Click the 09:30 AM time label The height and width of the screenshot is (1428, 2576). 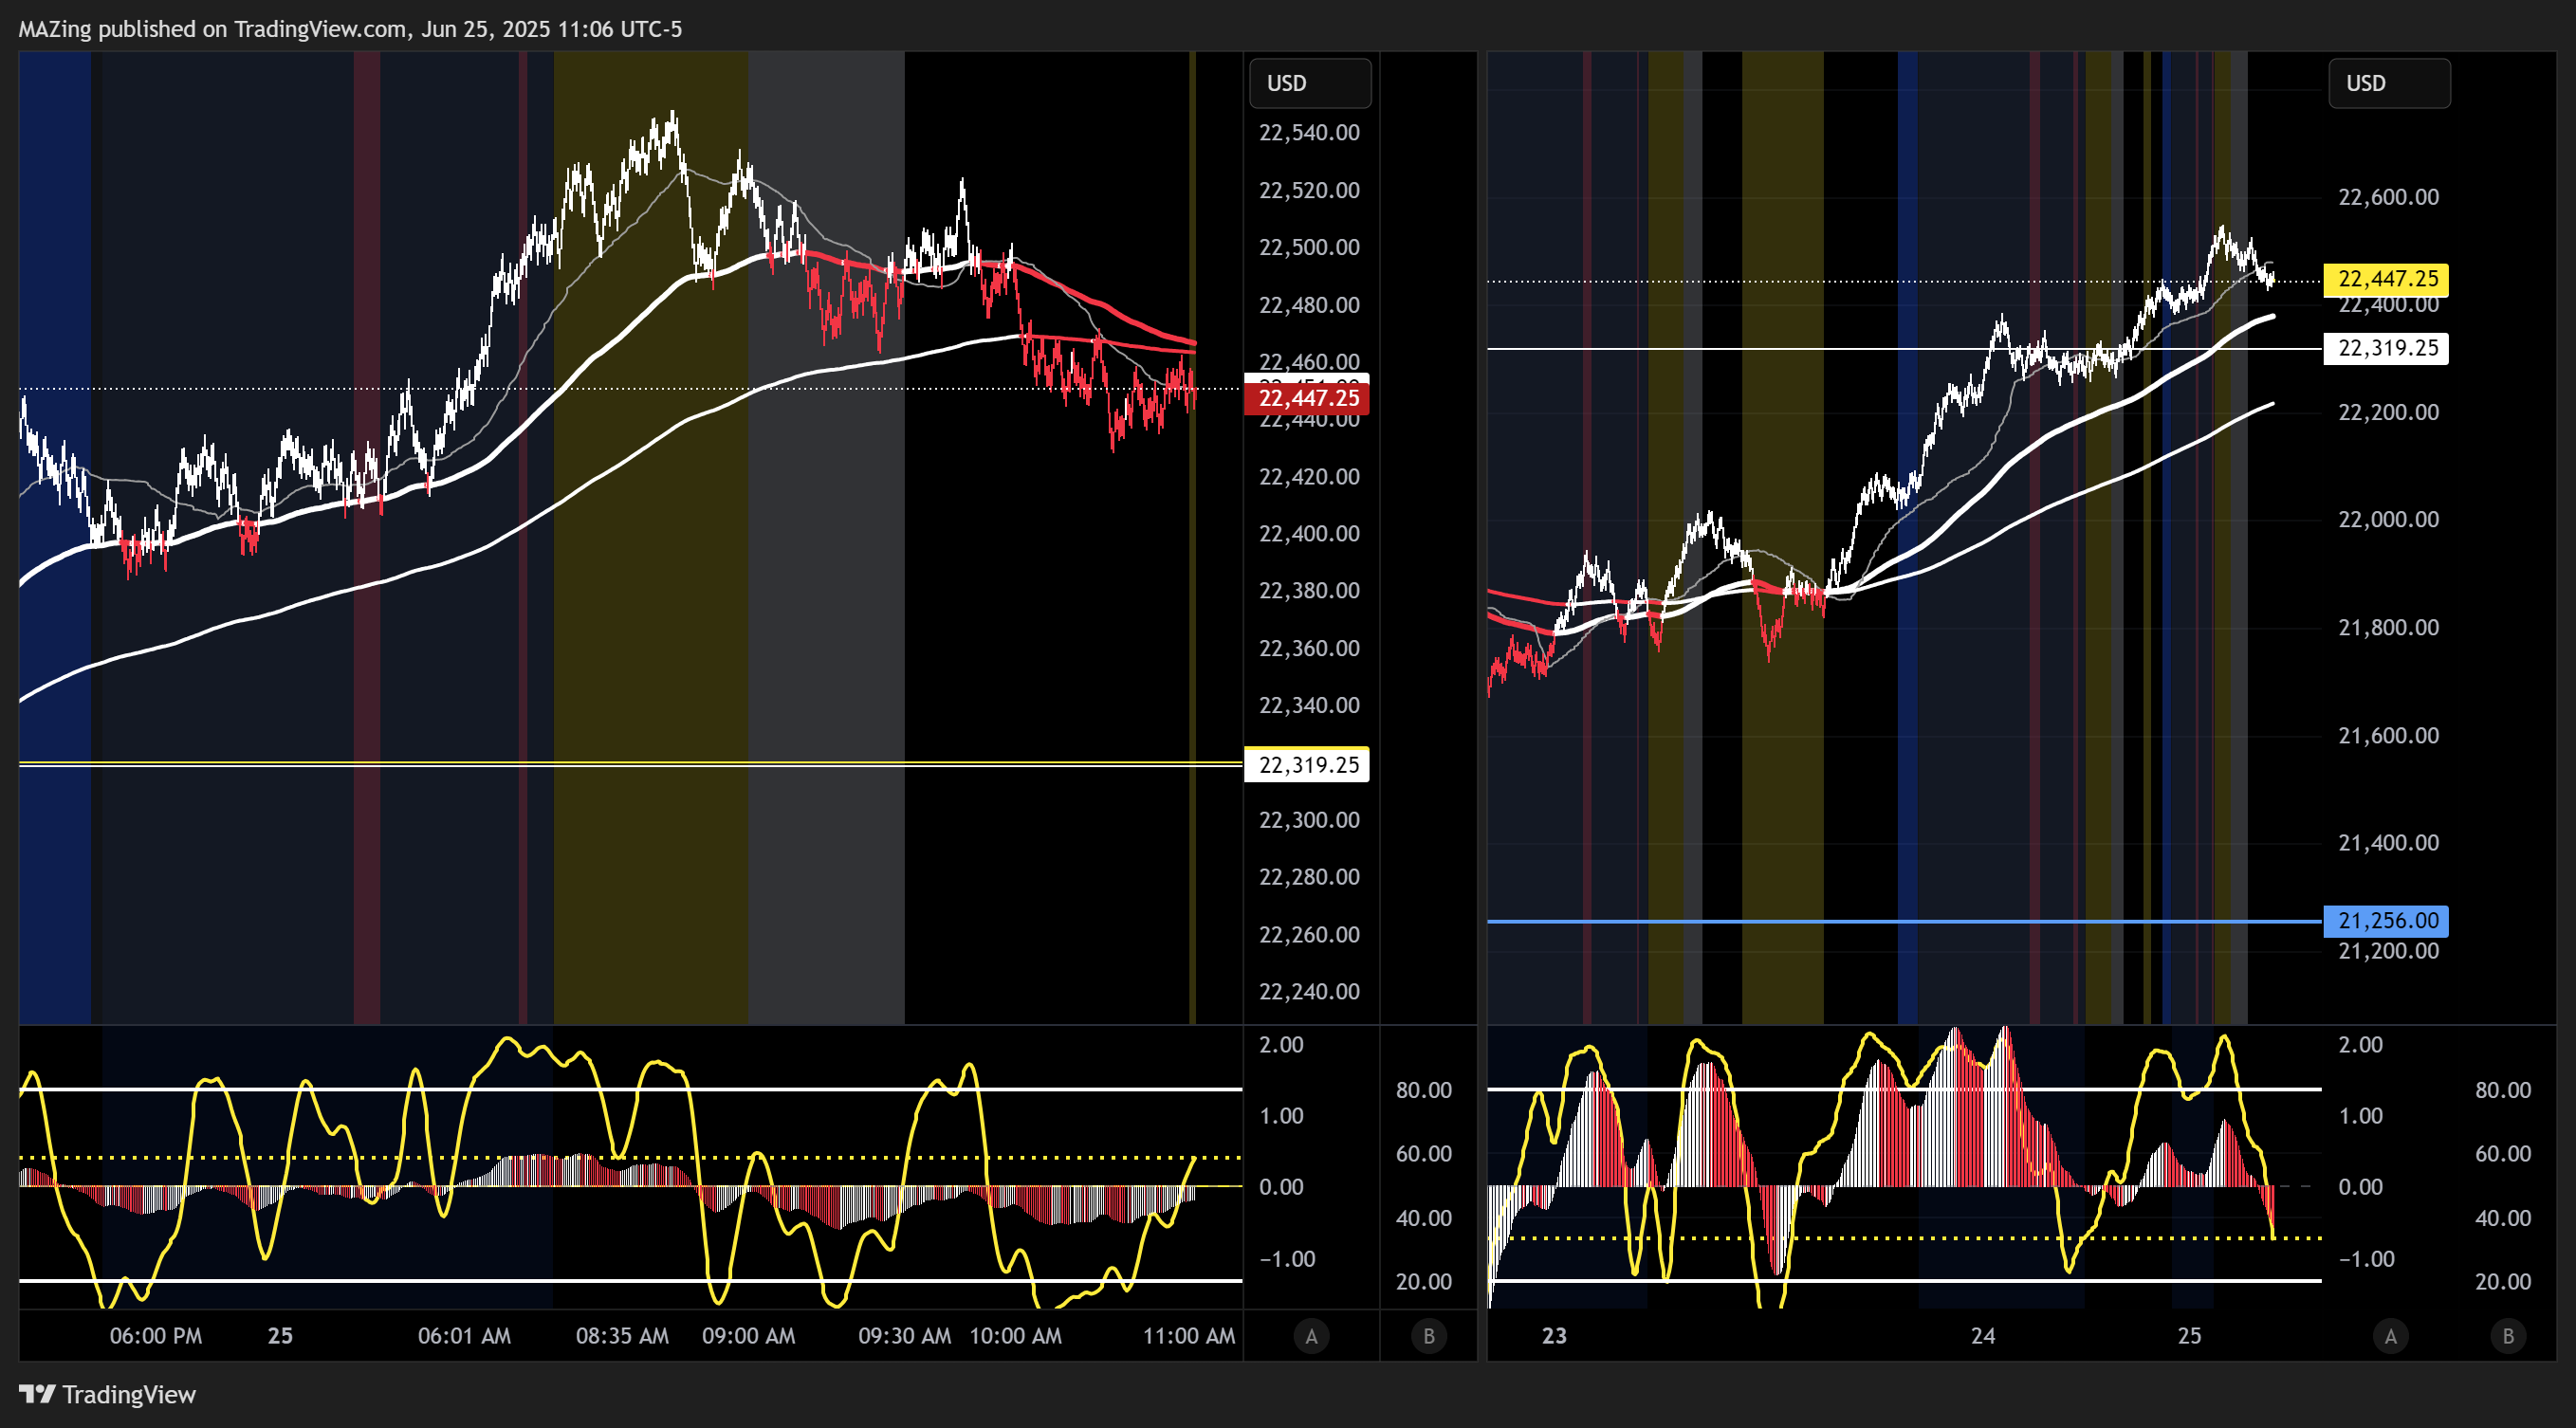pos(905,1336)
